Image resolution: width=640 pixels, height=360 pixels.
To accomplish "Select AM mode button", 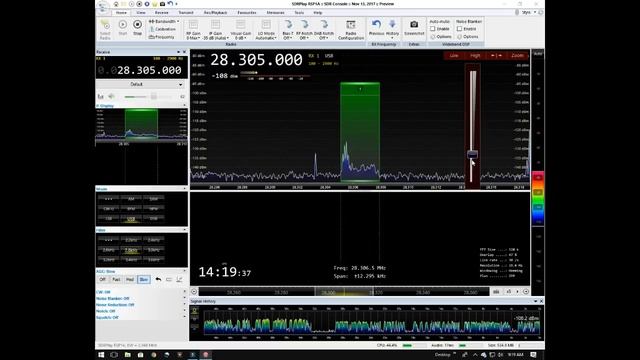I will (x=131, y=199).
